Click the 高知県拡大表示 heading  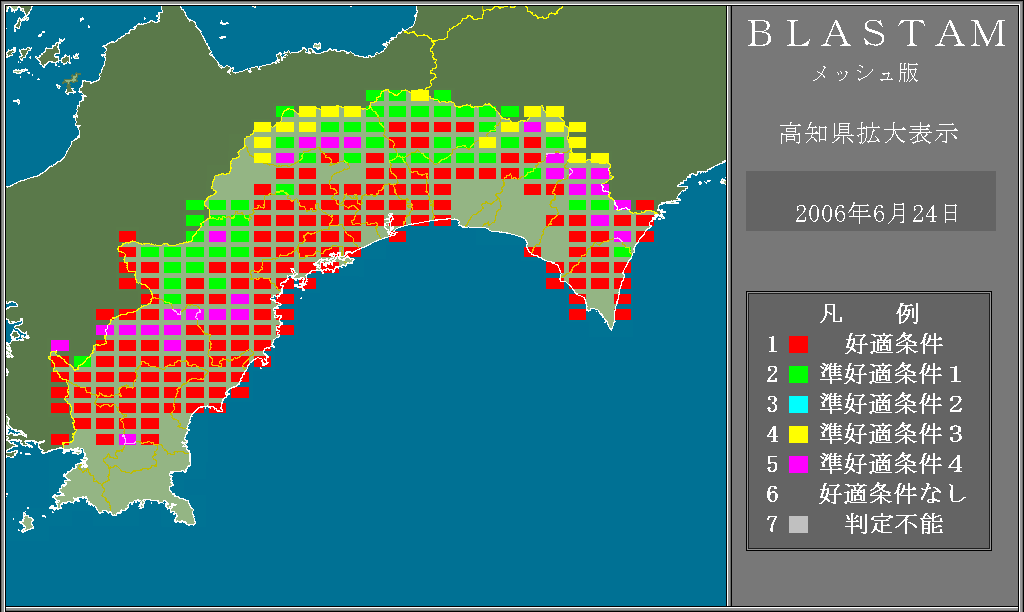[x=869, y=133]
